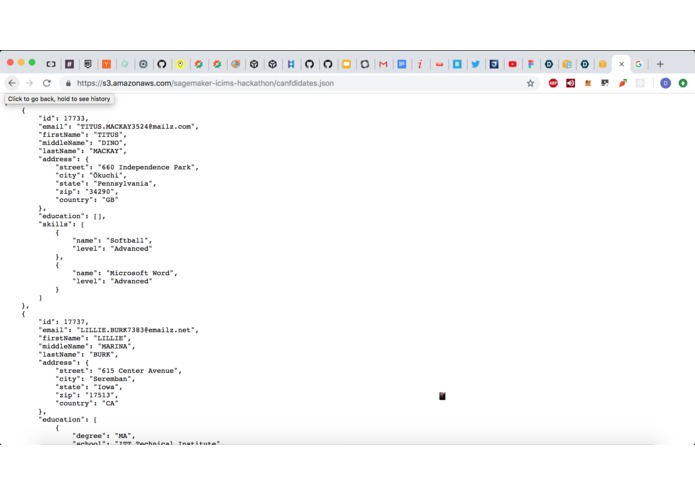Switch to the teal circle tab
Viewport: 695px width, 494px height.
[125, 64]
